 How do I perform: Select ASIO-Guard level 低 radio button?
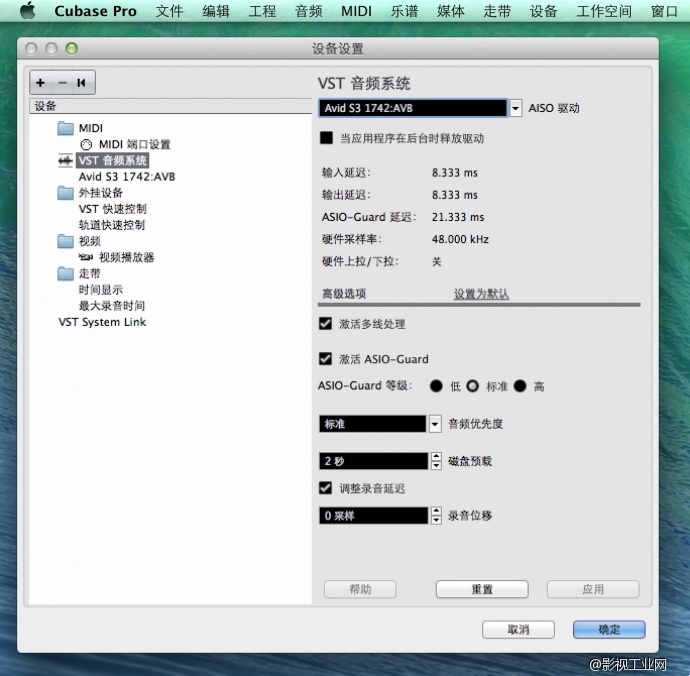click(x=436, y=386)
